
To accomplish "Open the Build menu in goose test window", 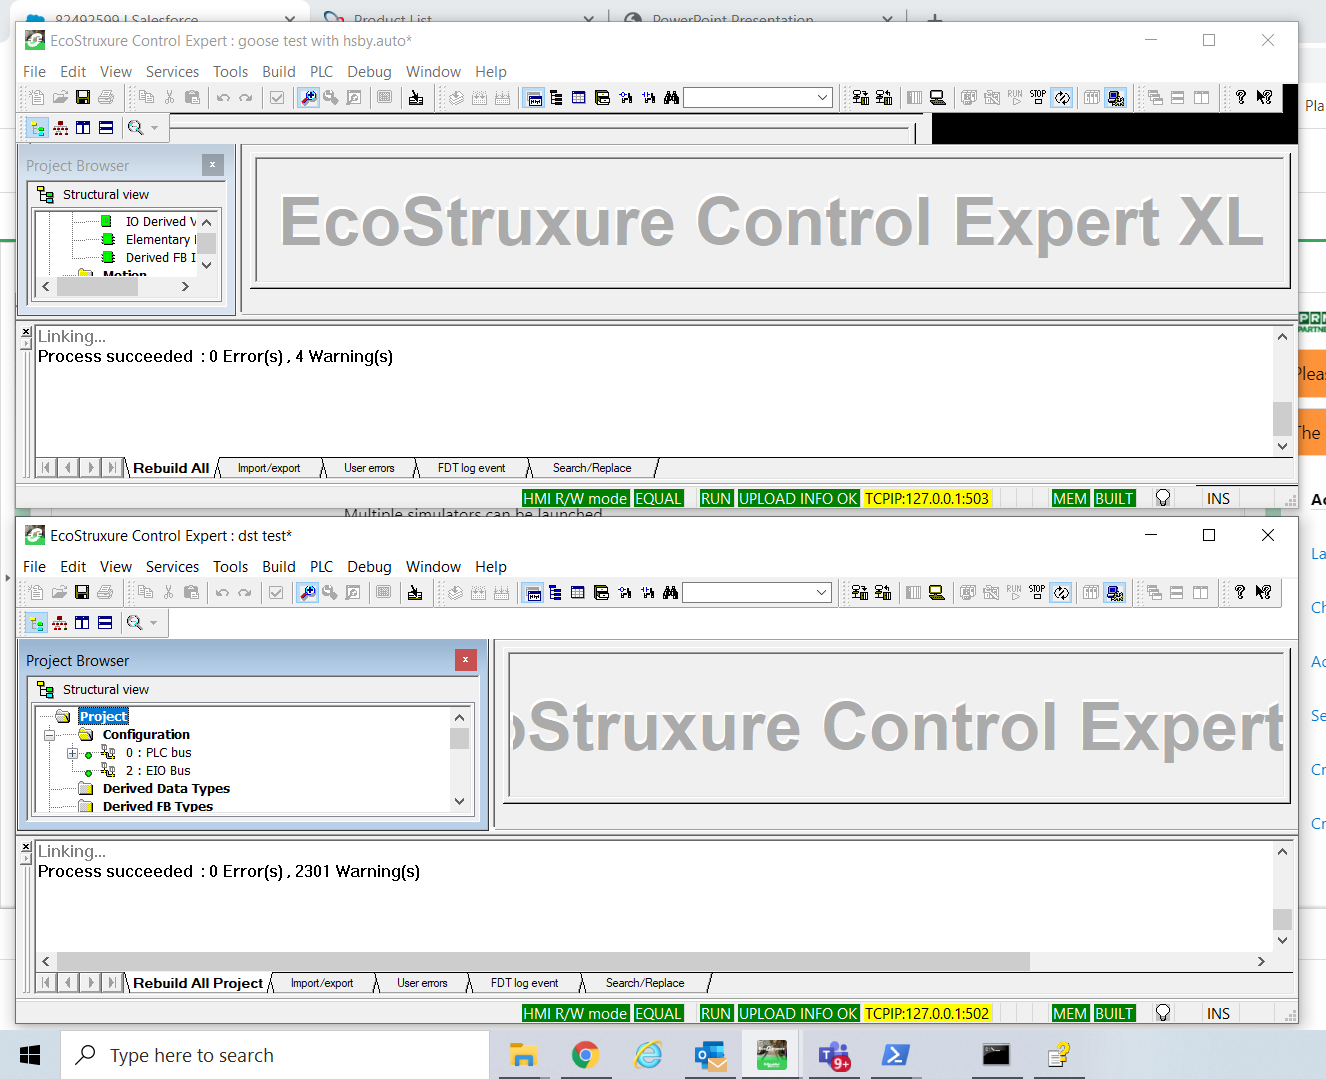I will 279,71.
